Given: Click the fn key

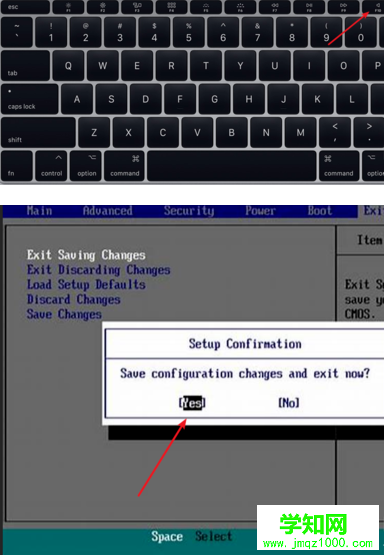Looking at the screenshot, I should [x=17, y=166].
